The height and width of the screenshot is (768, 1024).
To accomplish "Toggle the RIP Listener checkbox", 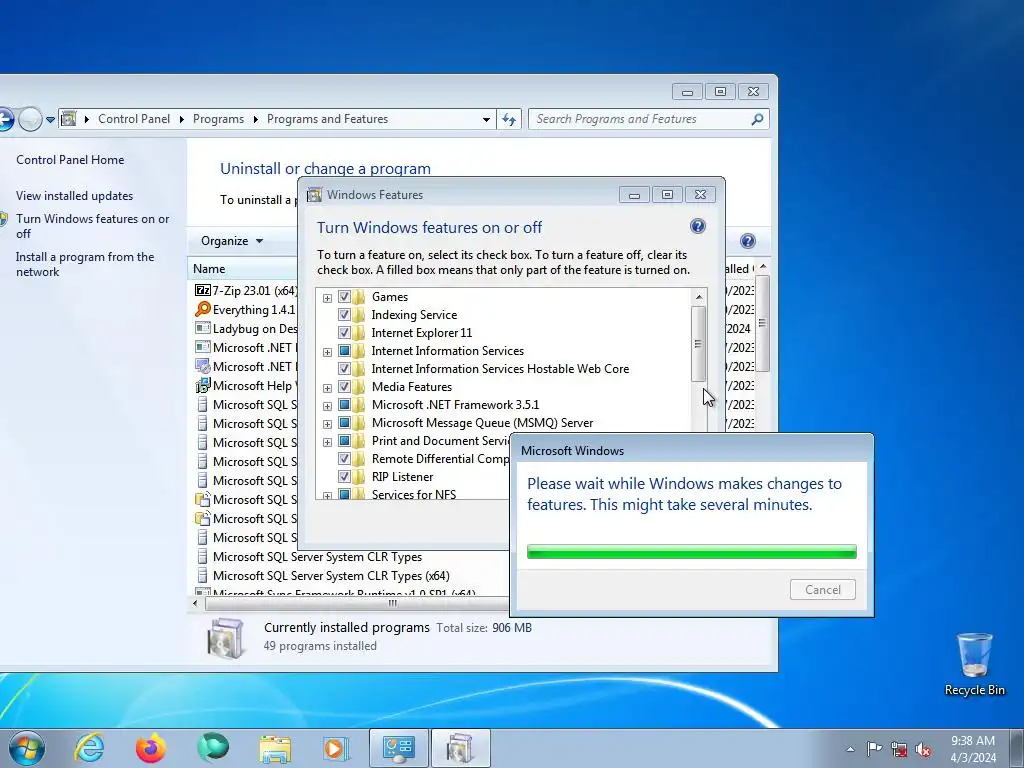I will (344, 477).
